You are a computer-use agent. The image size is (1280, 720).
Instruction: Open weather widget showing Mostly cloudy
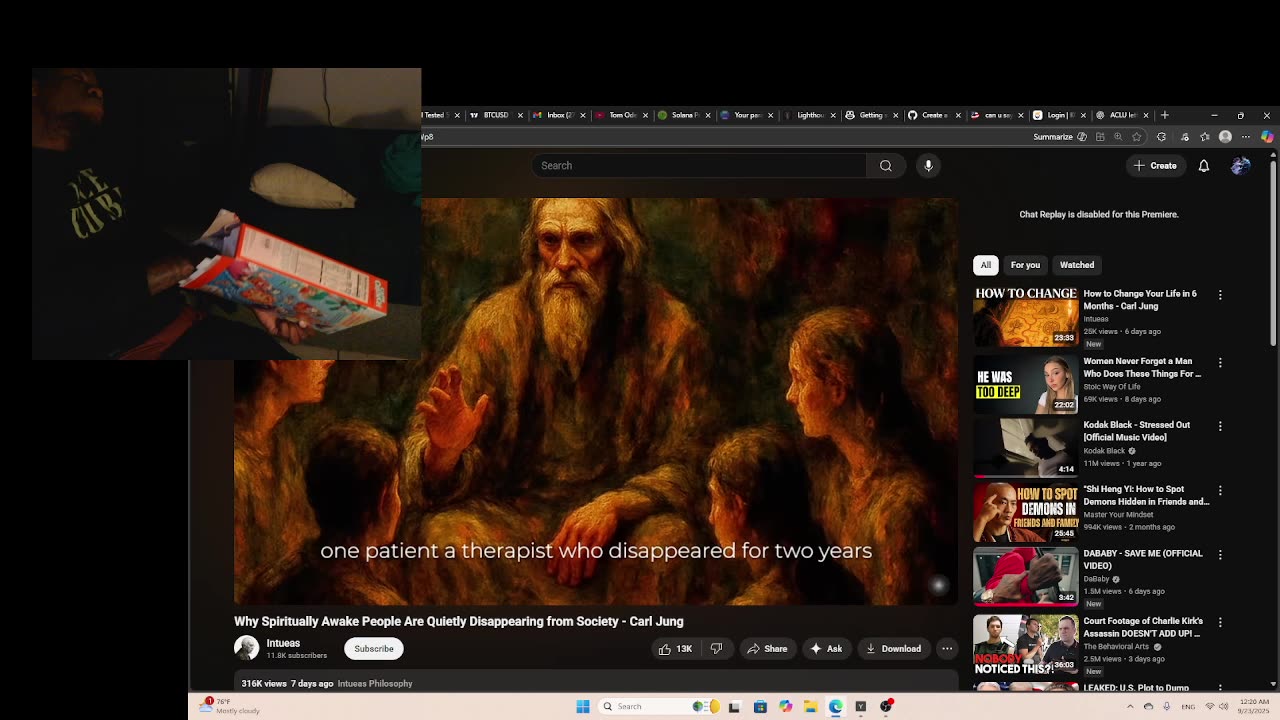point(230,706)
